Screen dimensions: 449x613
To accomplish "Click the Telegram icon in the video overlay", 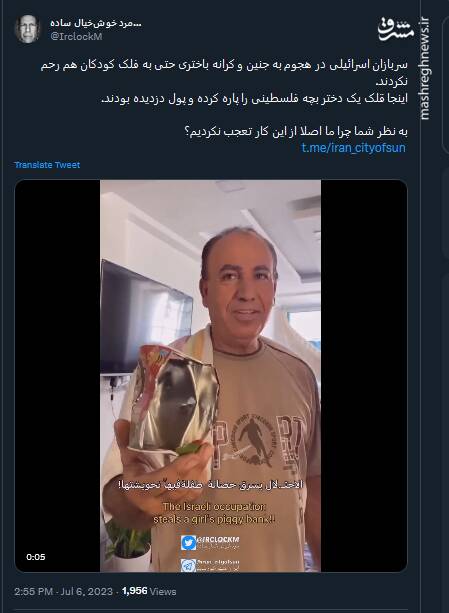I will coord(188,565).
